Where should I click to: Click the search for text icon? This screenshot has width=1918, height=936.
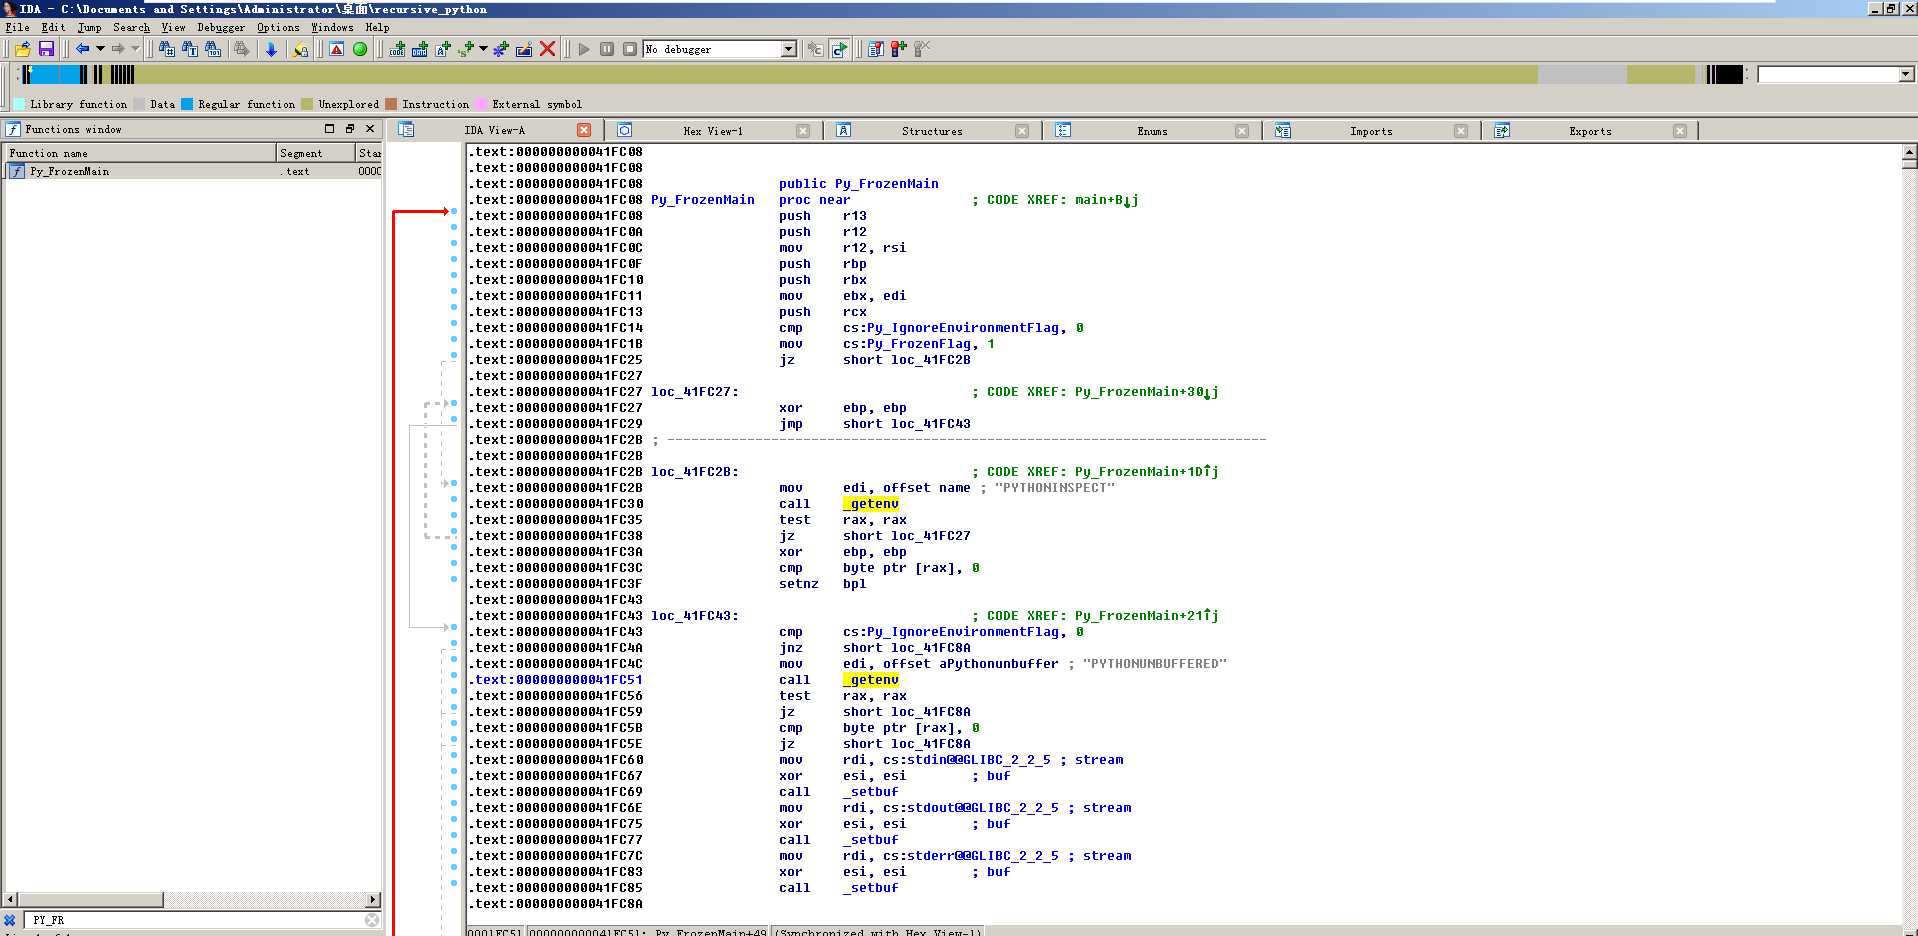pos(190,49)
